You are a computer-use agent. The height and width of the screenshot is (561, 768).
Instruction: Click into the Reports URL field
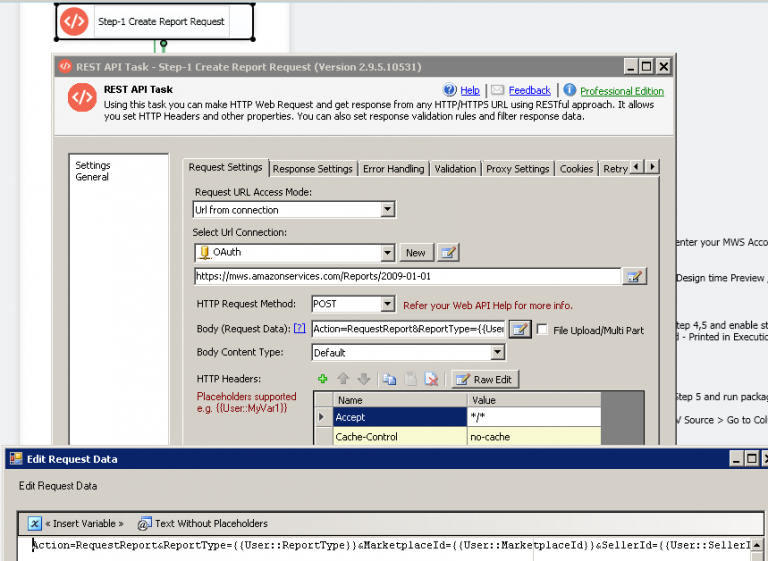point(408,276)
